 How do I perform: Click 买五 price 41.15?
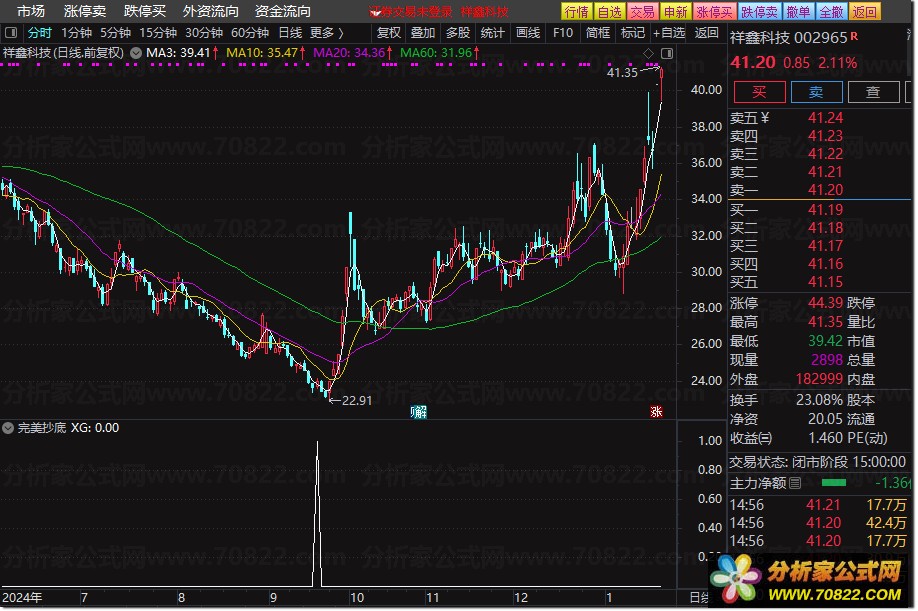click(825, 282)
